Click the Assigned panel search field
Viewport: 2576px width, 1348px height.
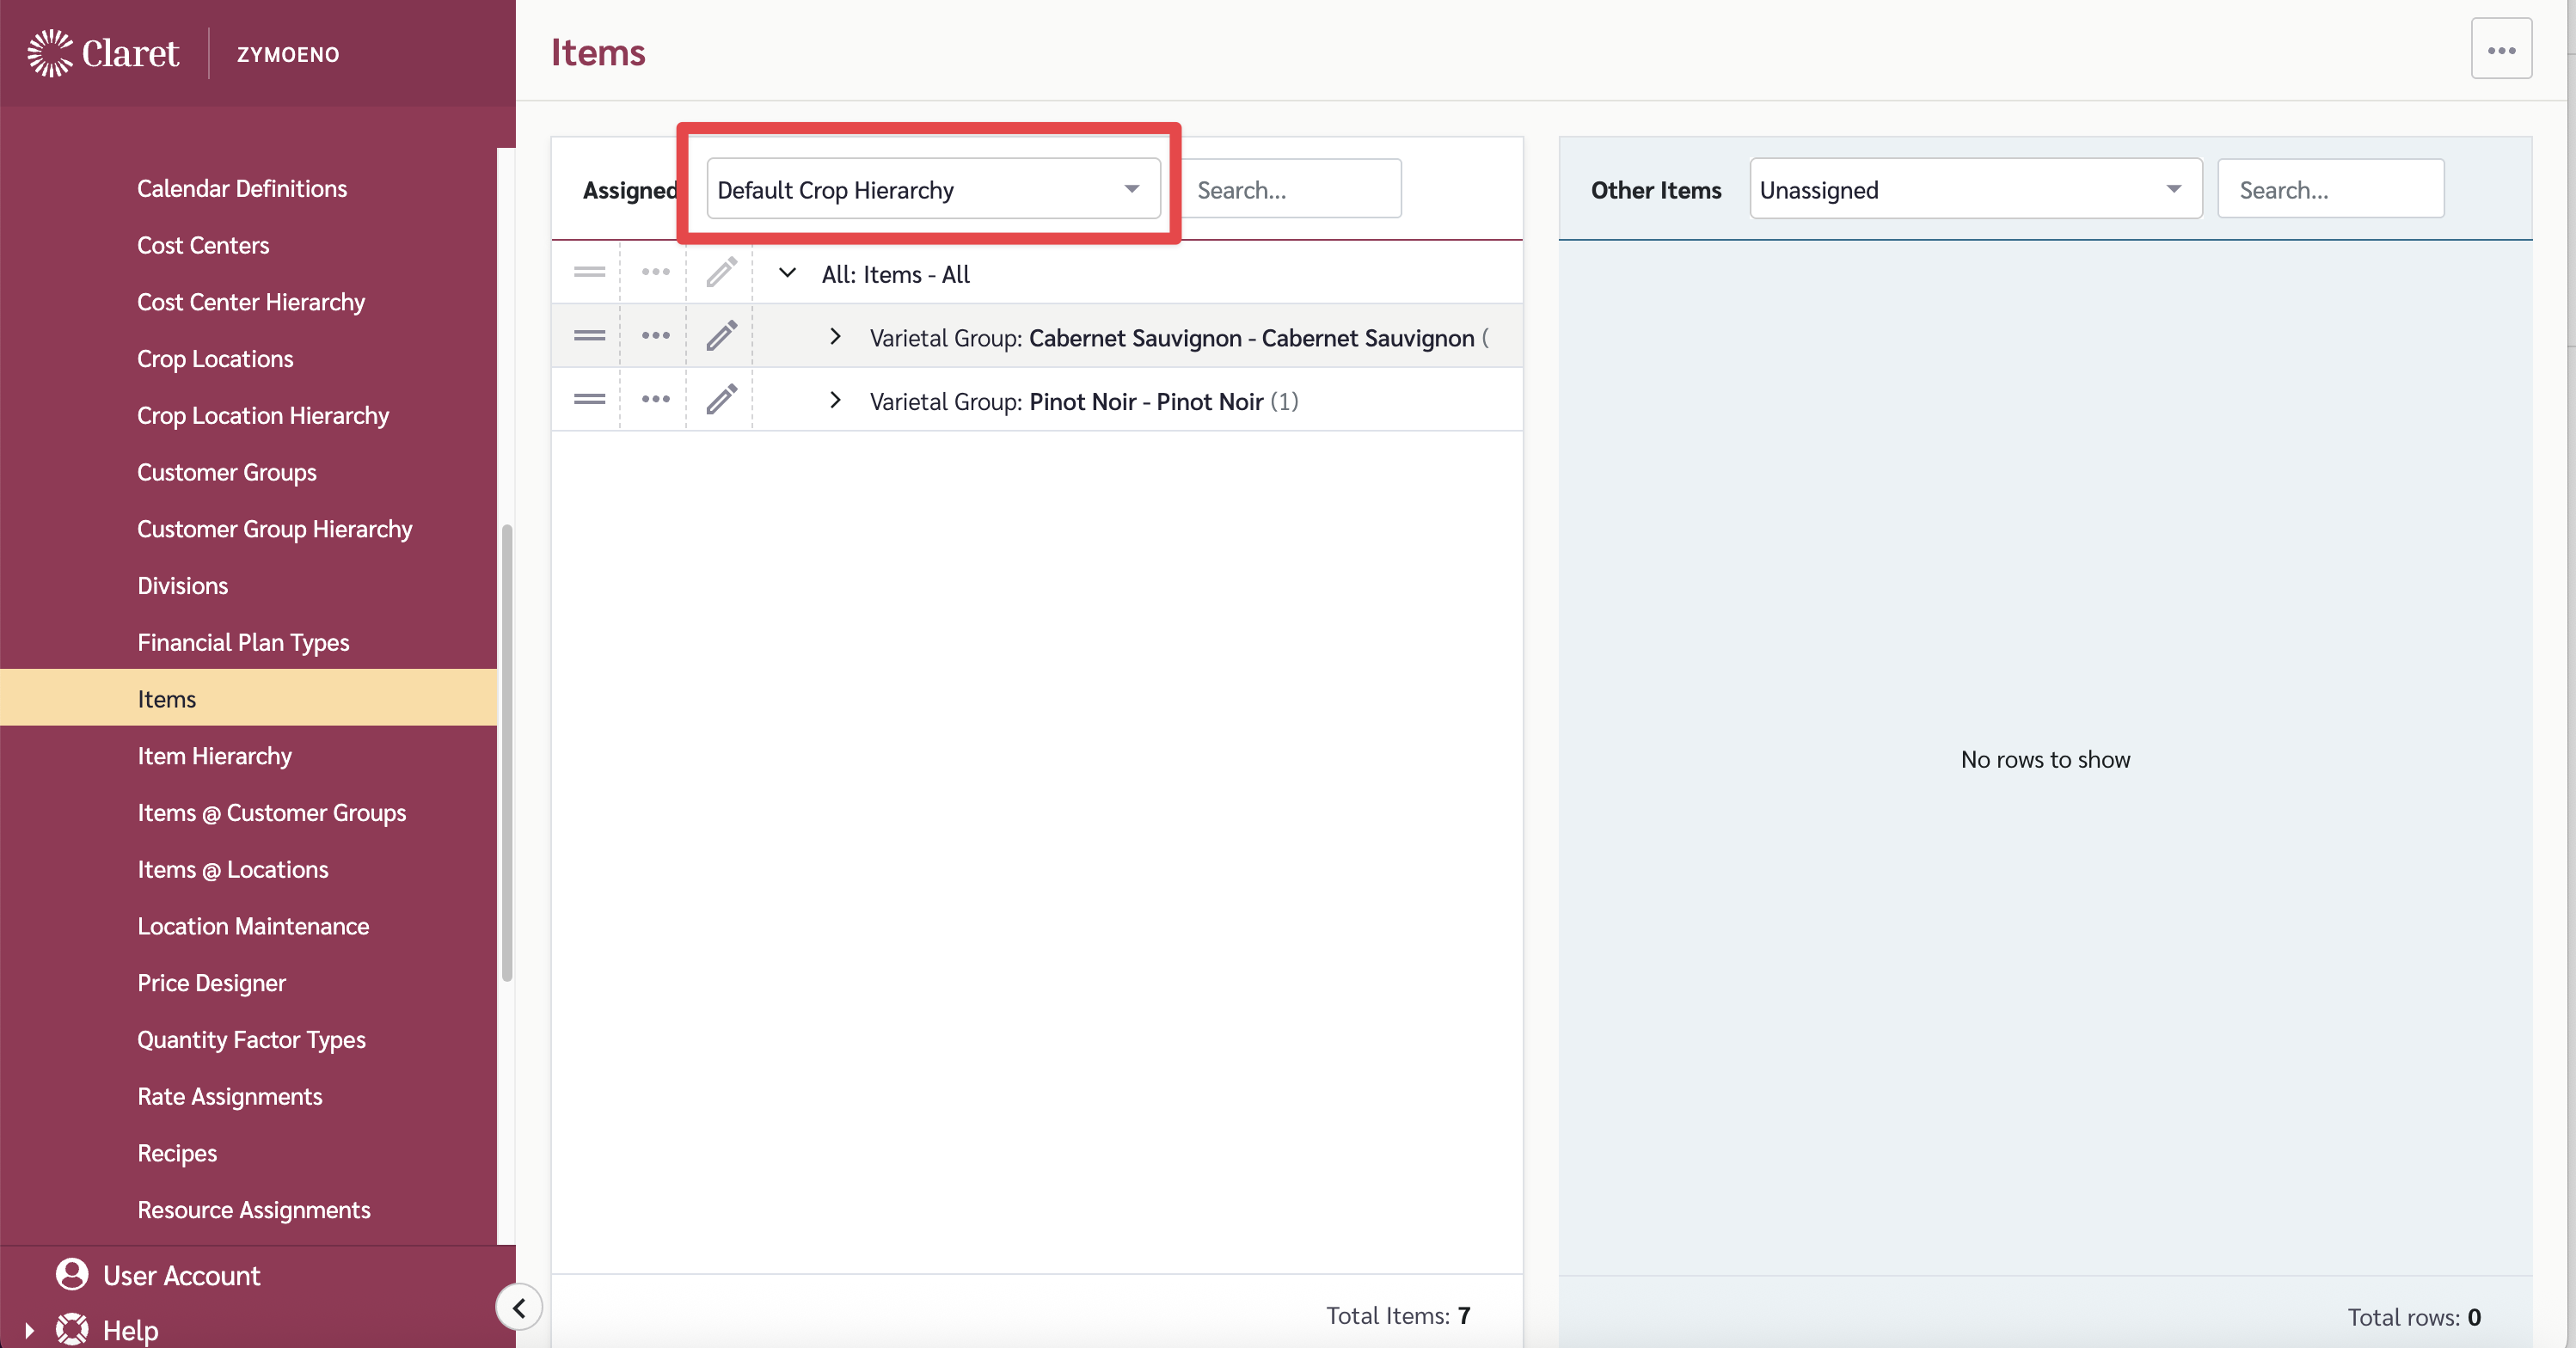click(x=1292, y=189)
